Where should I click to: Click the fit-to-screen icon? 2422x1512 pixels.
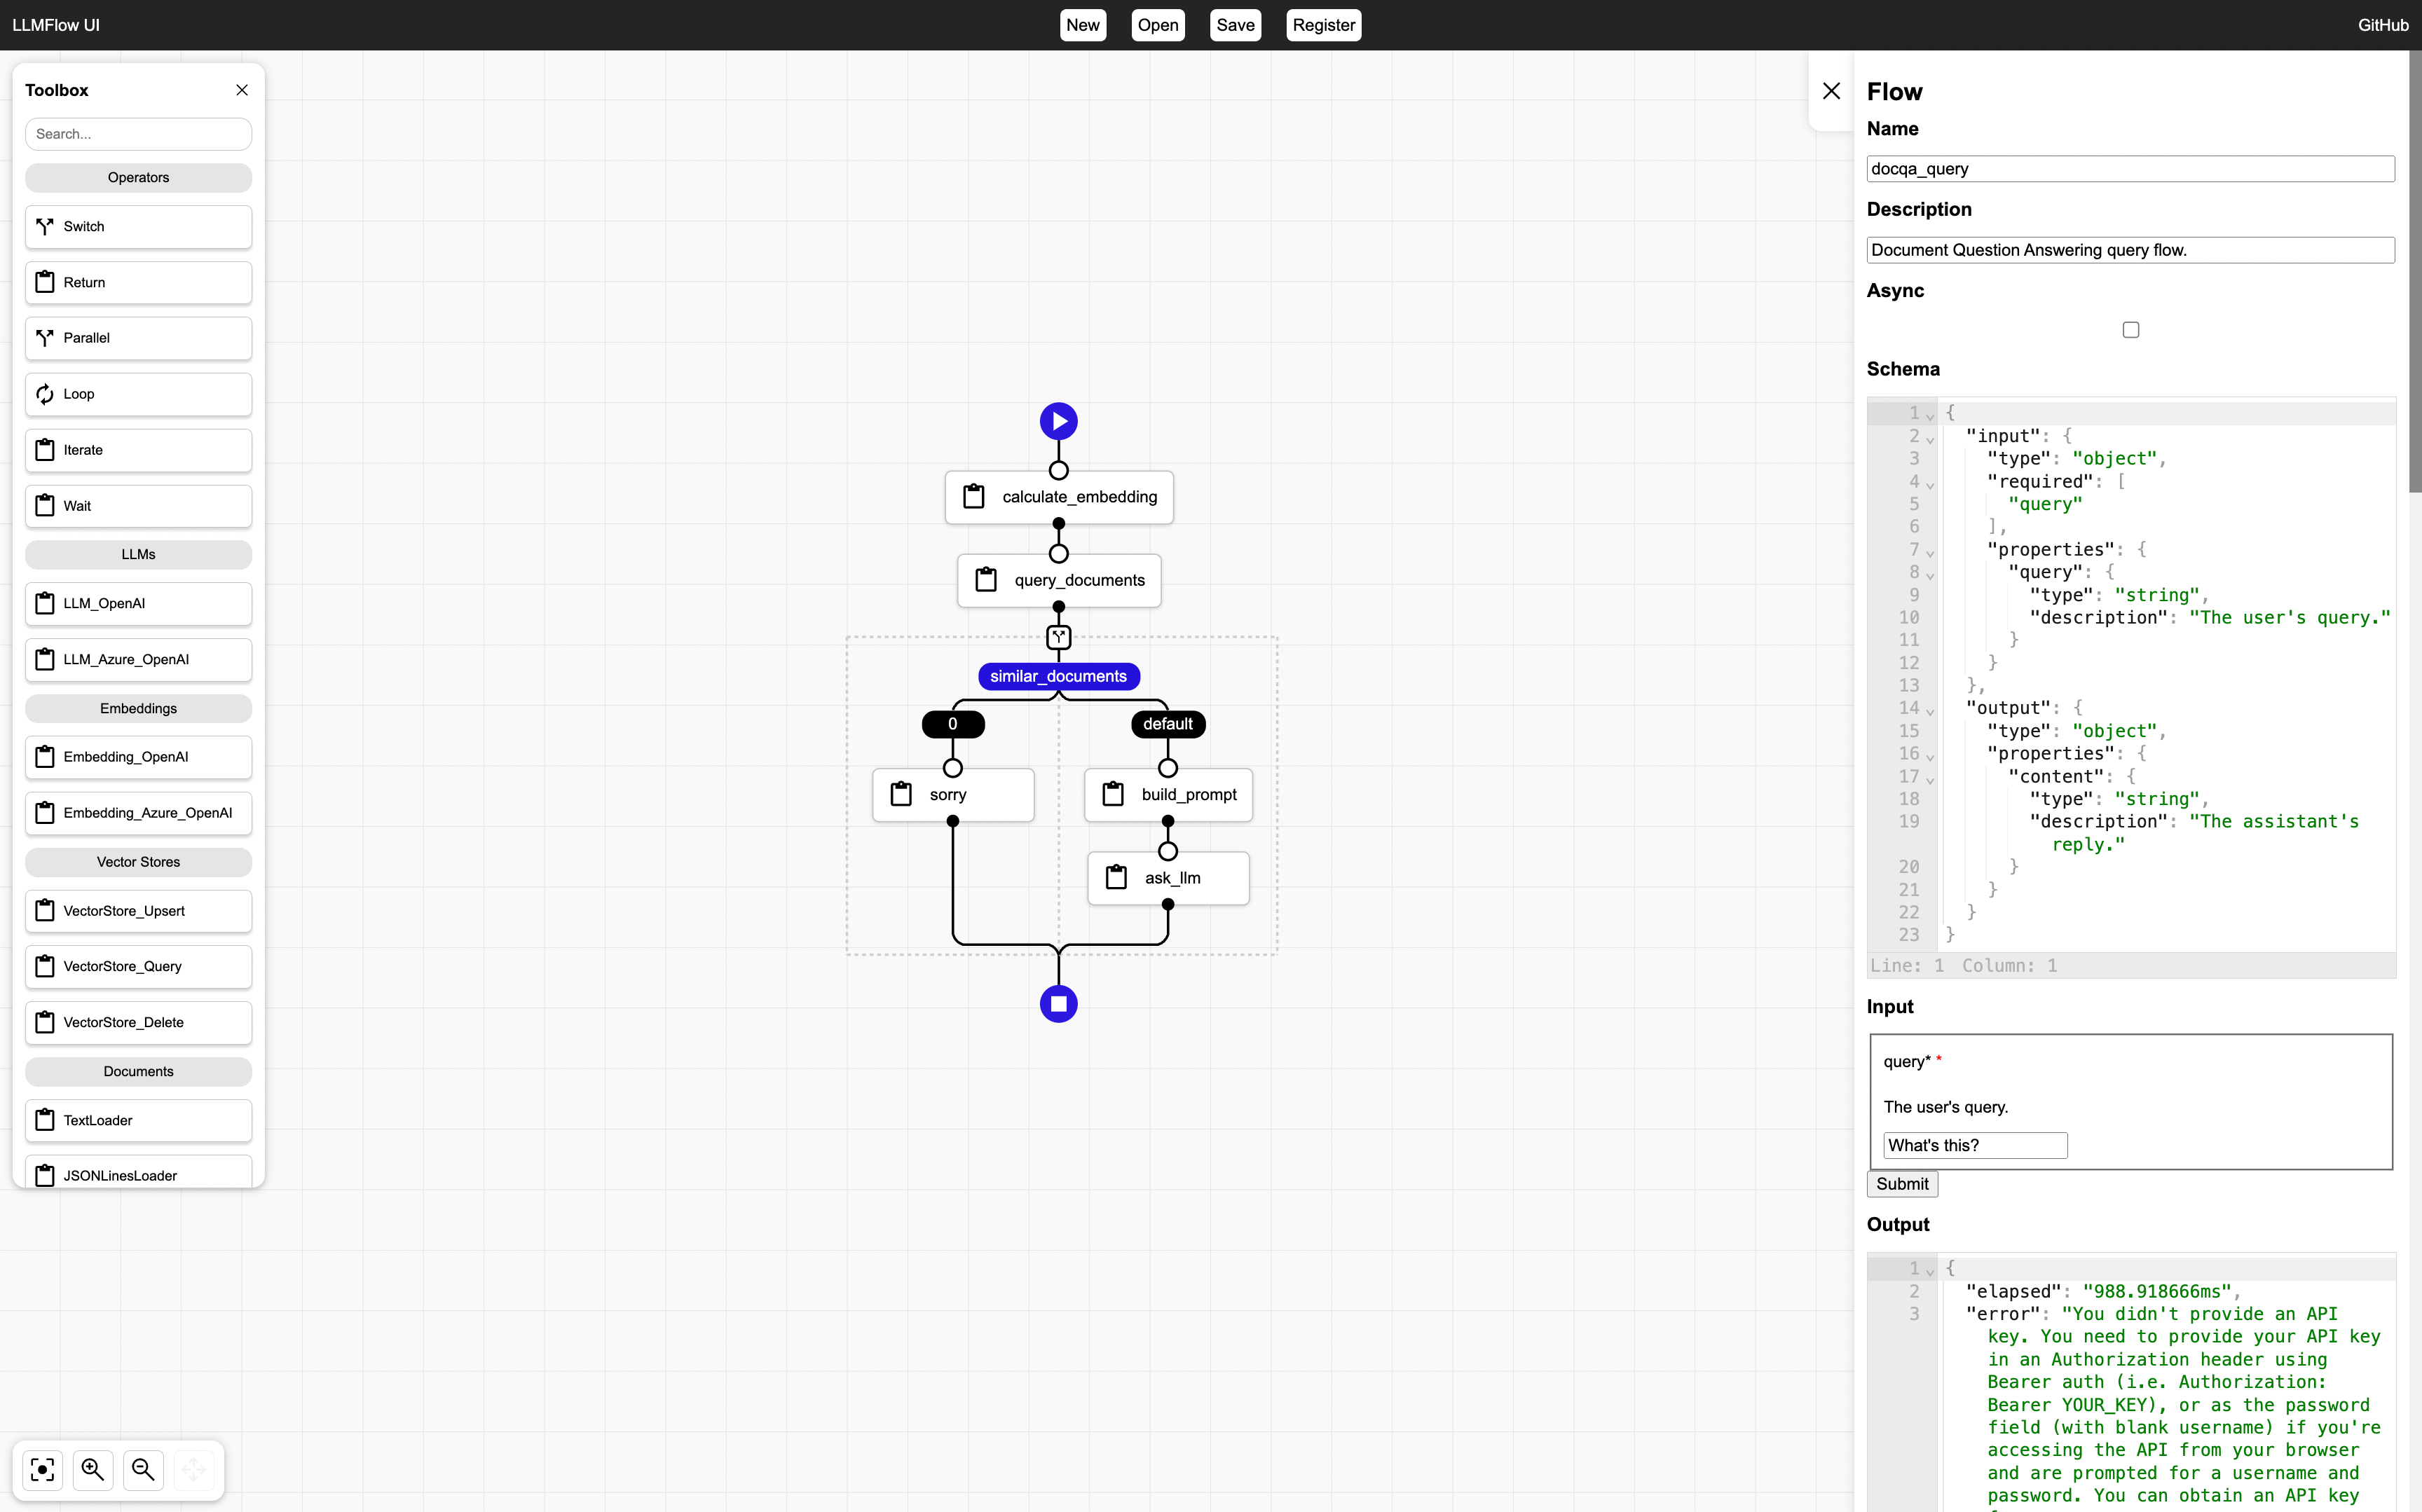click(42, 1469)
